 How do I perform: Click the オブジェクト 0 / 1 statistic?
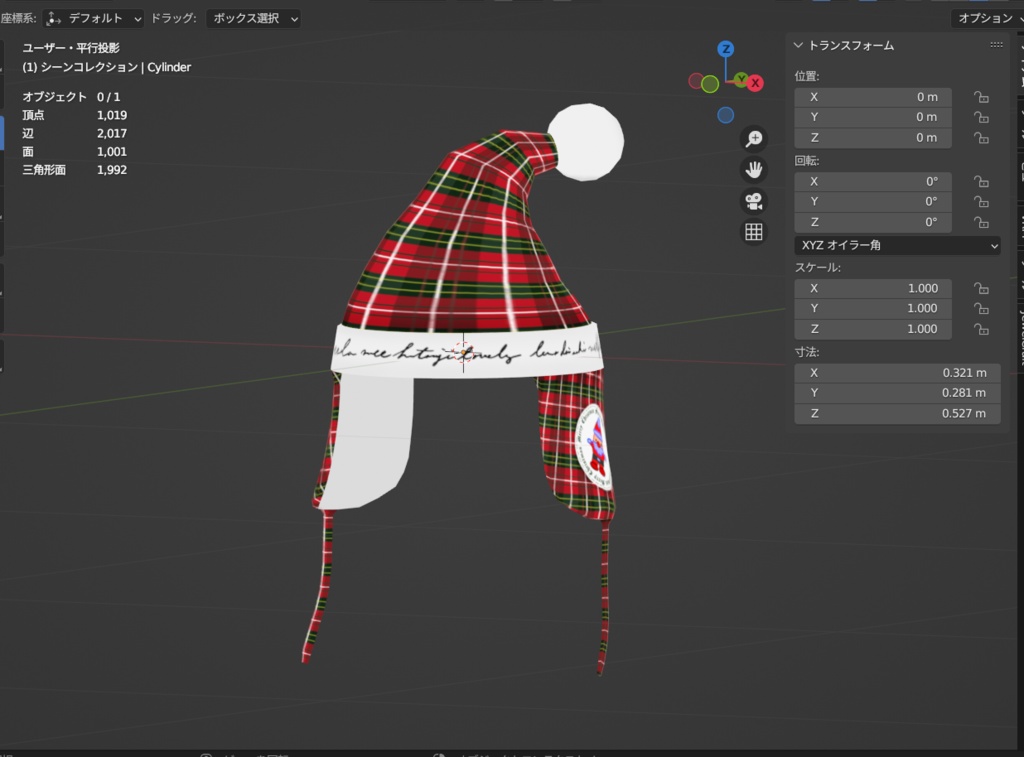click(71, 97)
